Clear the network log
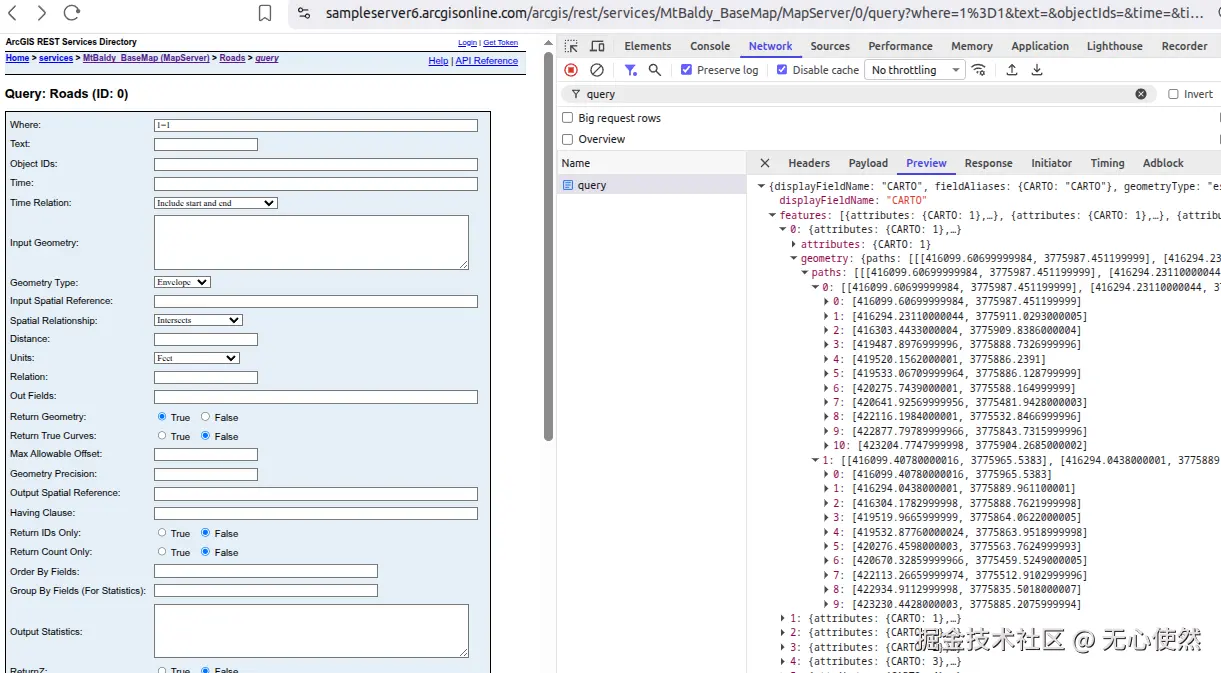The width and height of the screenshot is (1221, 673). pos(597,70)
